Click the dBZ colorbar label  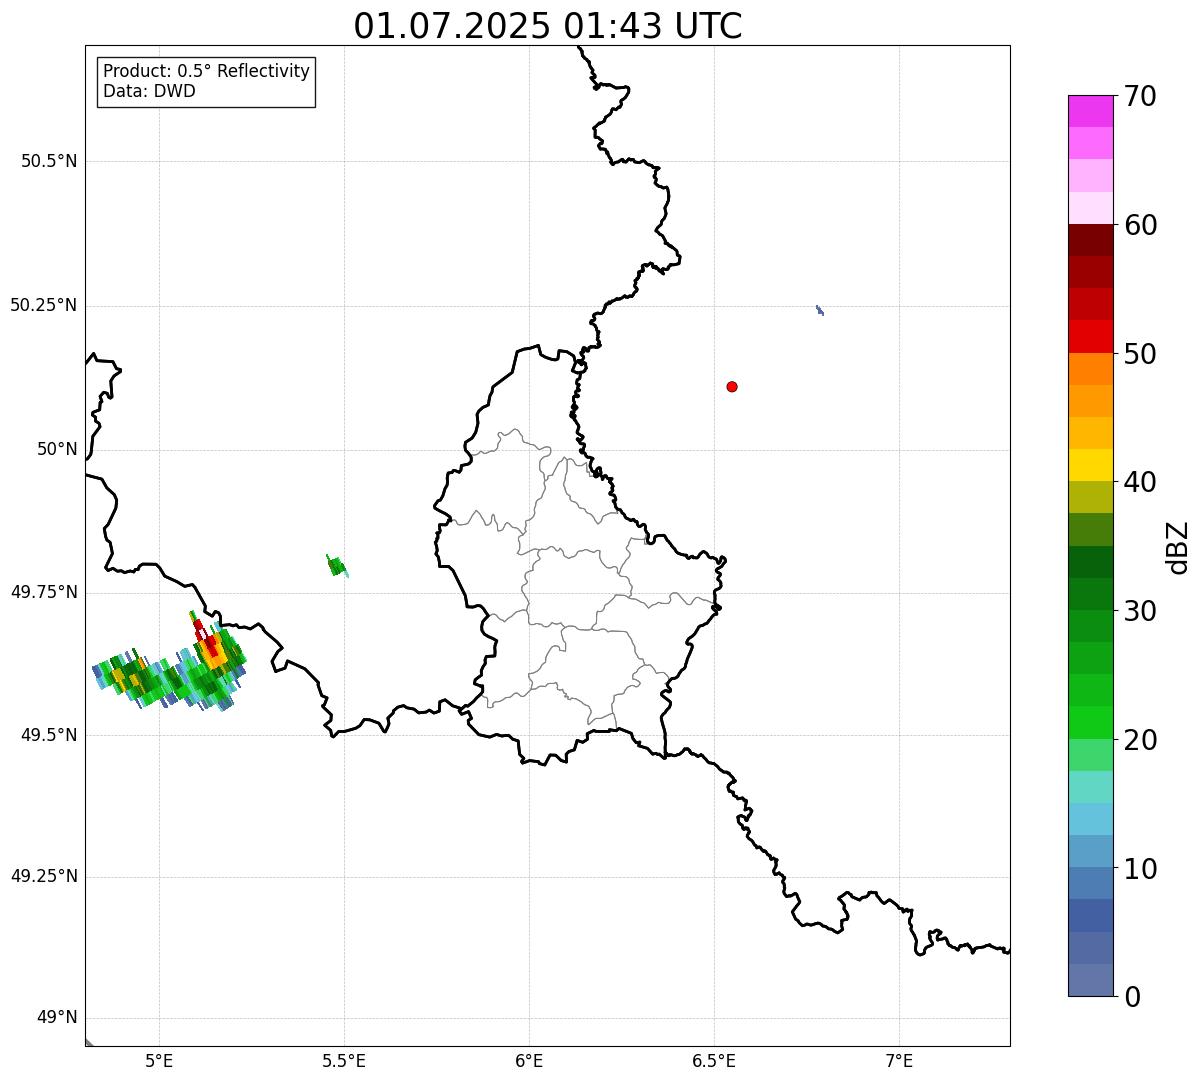[x=1178, y=547]
